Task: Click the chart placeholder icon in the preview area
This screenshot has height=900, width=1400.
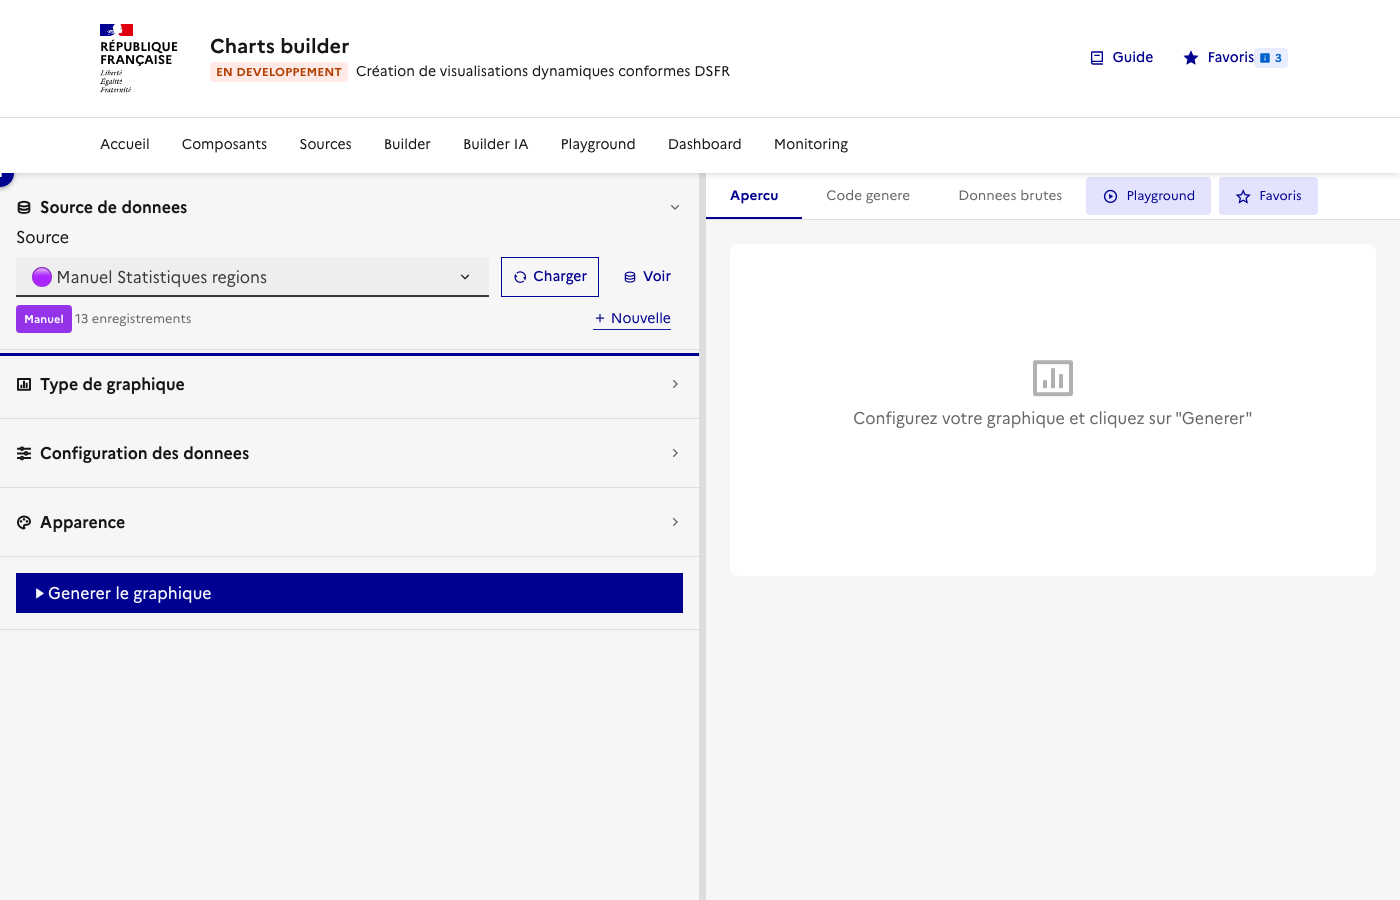Action: pyautogui.click(x=1052, y=378)
